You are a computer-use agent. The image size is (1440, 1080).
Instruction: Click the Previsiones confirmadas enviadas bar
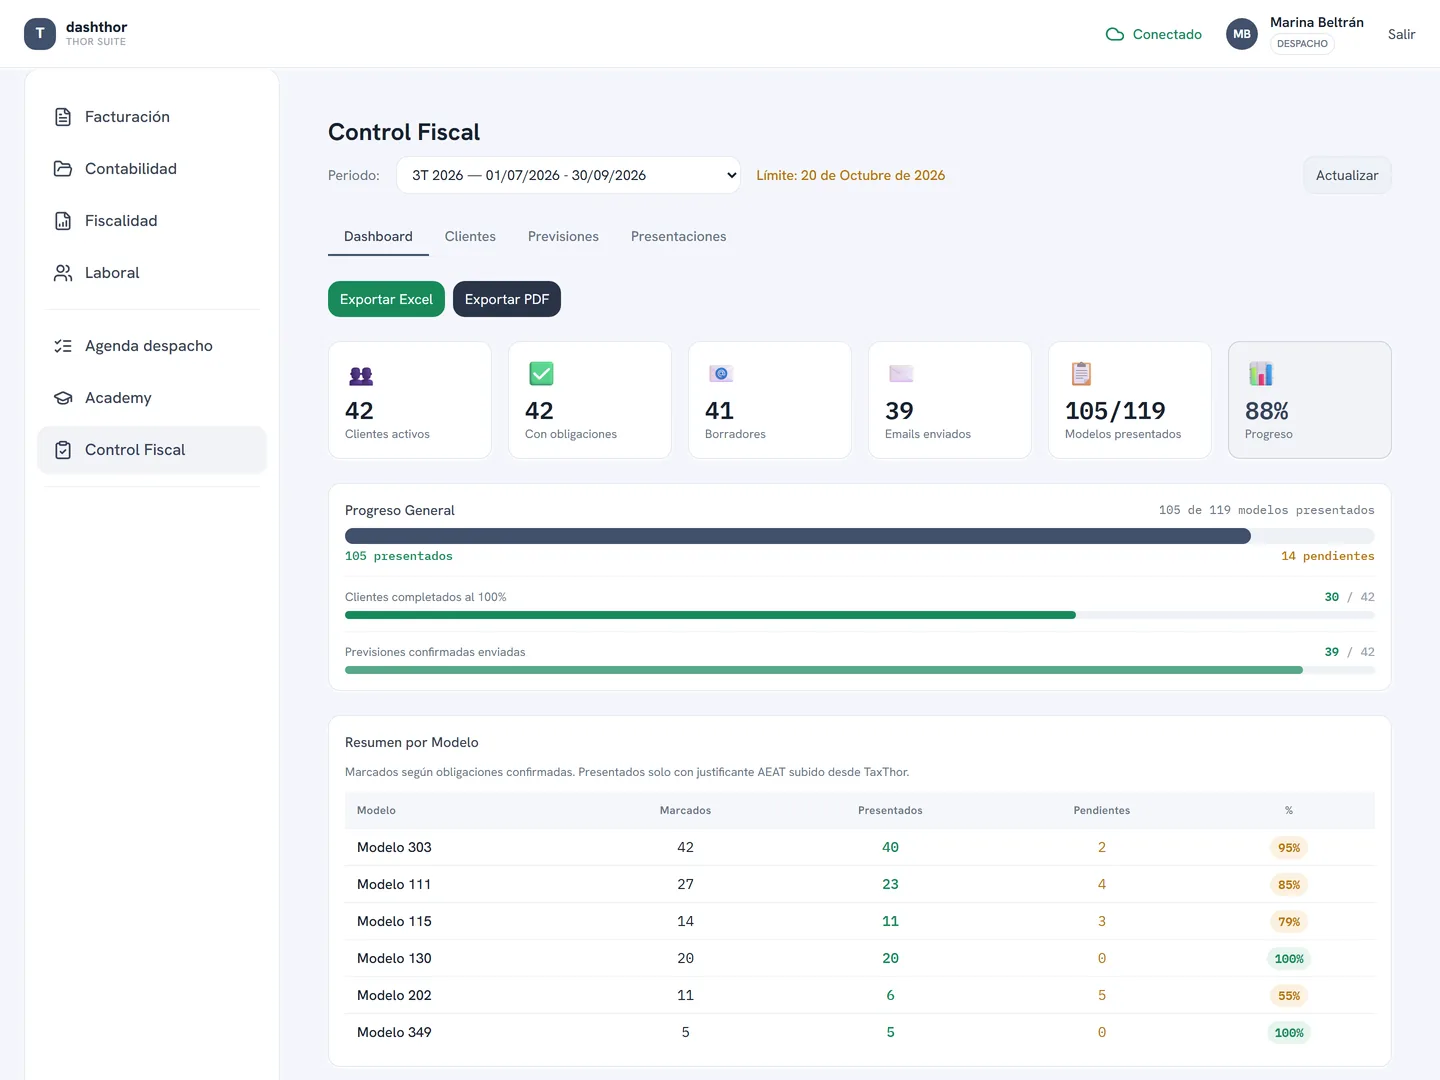pyautogui.click(x=860, y=670)
